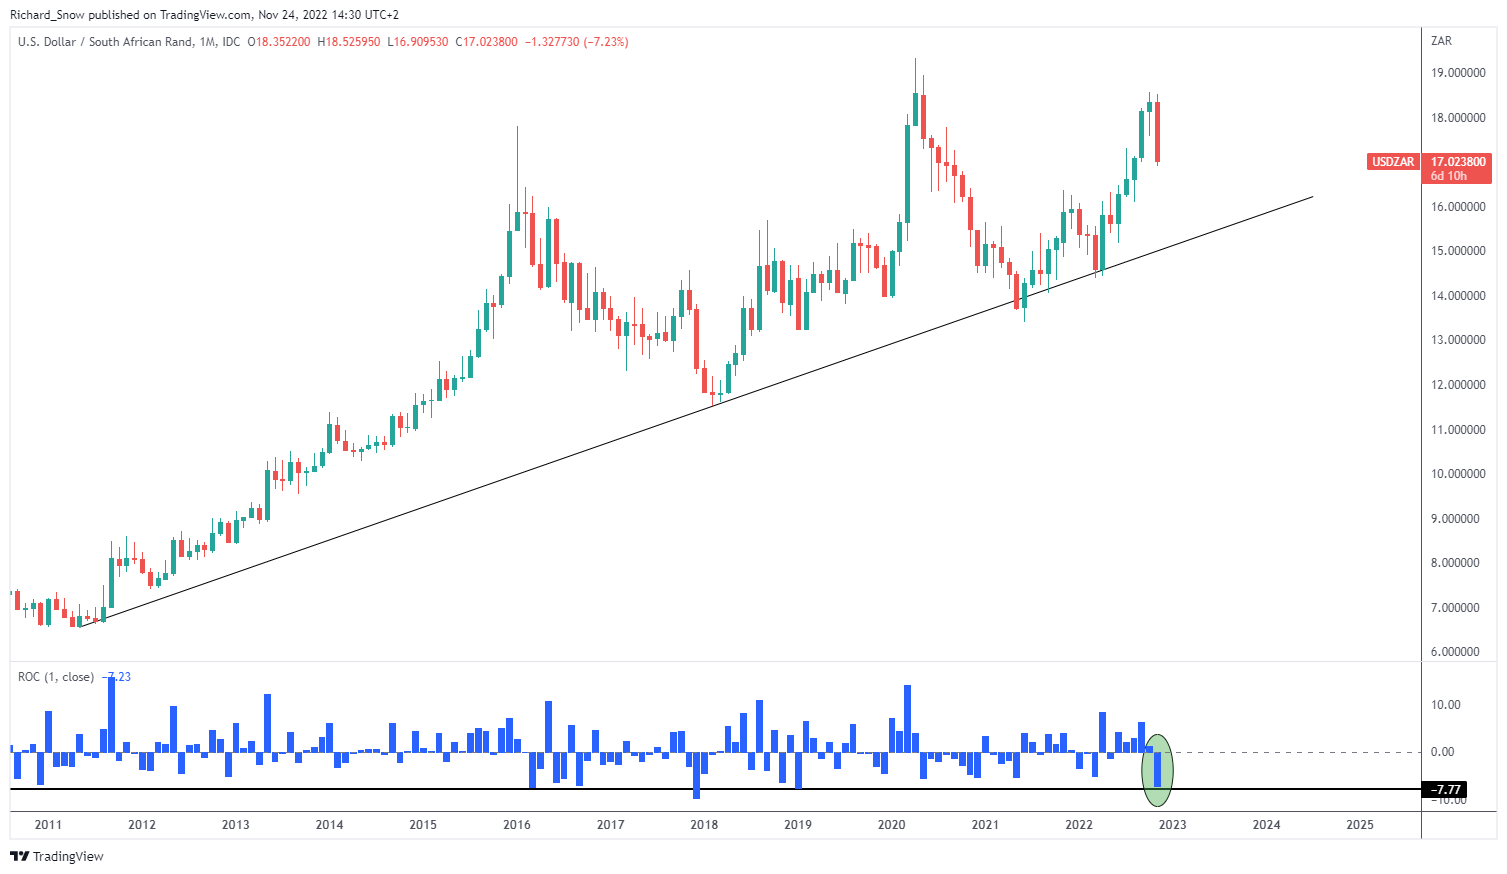This screenshot has width=1507, height=874.
Task: Click the 14.000000 price axis label
Action: tap(1457, 296)
